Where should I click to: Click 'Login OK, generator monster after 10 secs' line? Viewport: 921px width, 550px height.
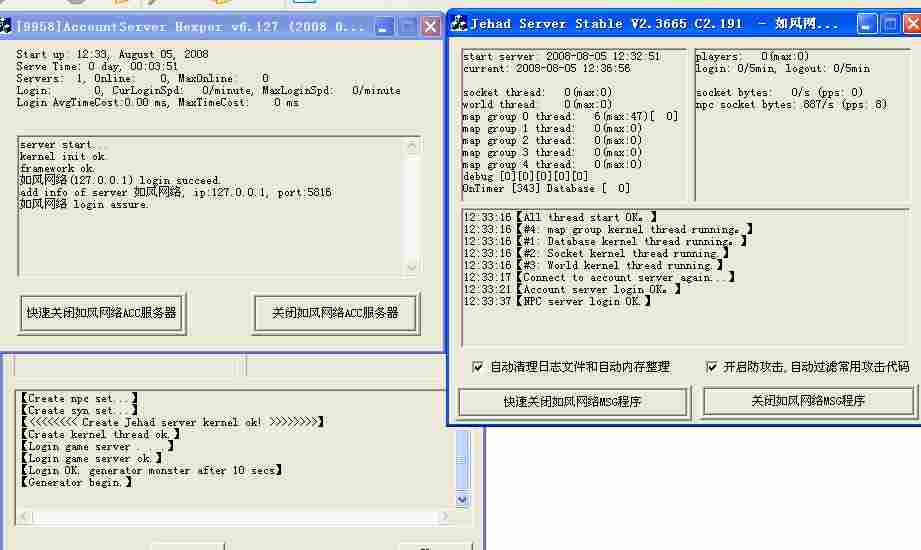[152, 471]
